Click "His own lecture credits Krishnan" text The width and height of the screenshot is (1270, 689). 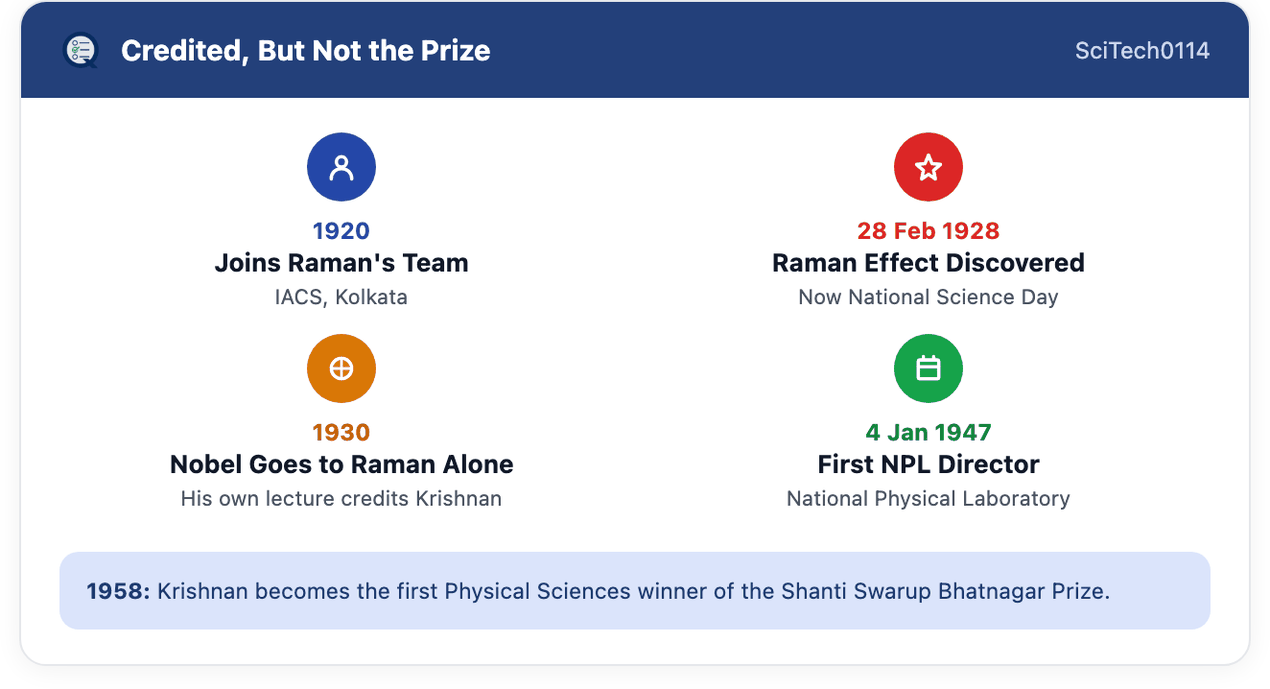click(x=341, y=499)
